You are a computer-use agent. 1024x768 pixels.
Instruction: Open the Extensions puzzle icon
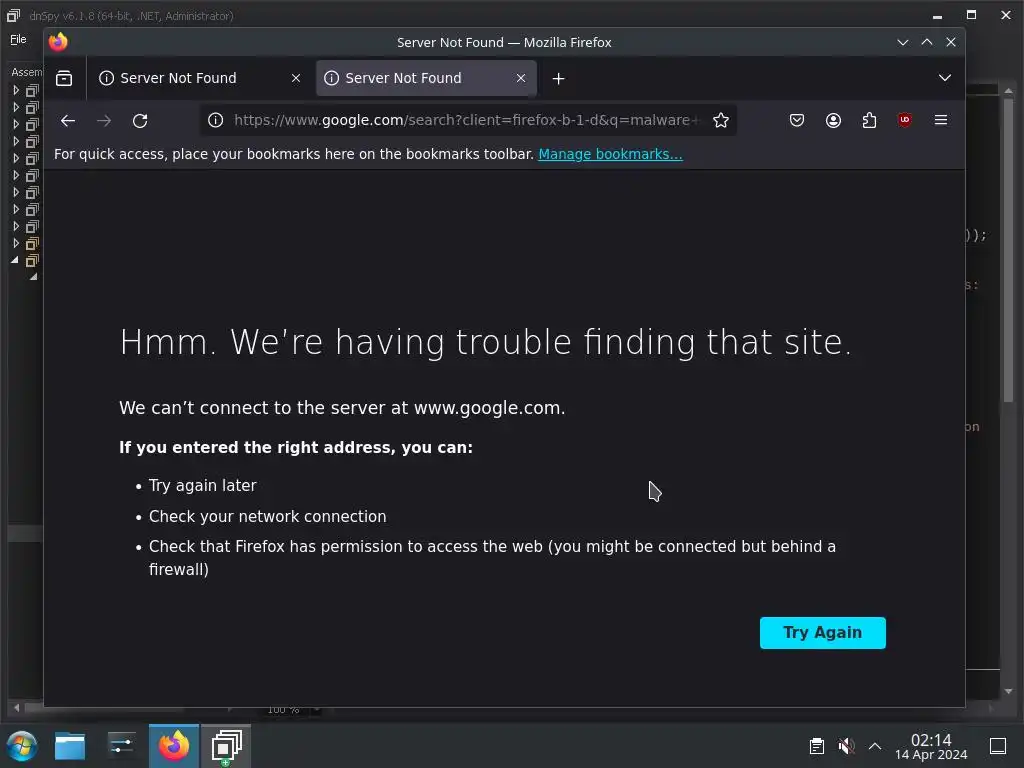[869, 120]
